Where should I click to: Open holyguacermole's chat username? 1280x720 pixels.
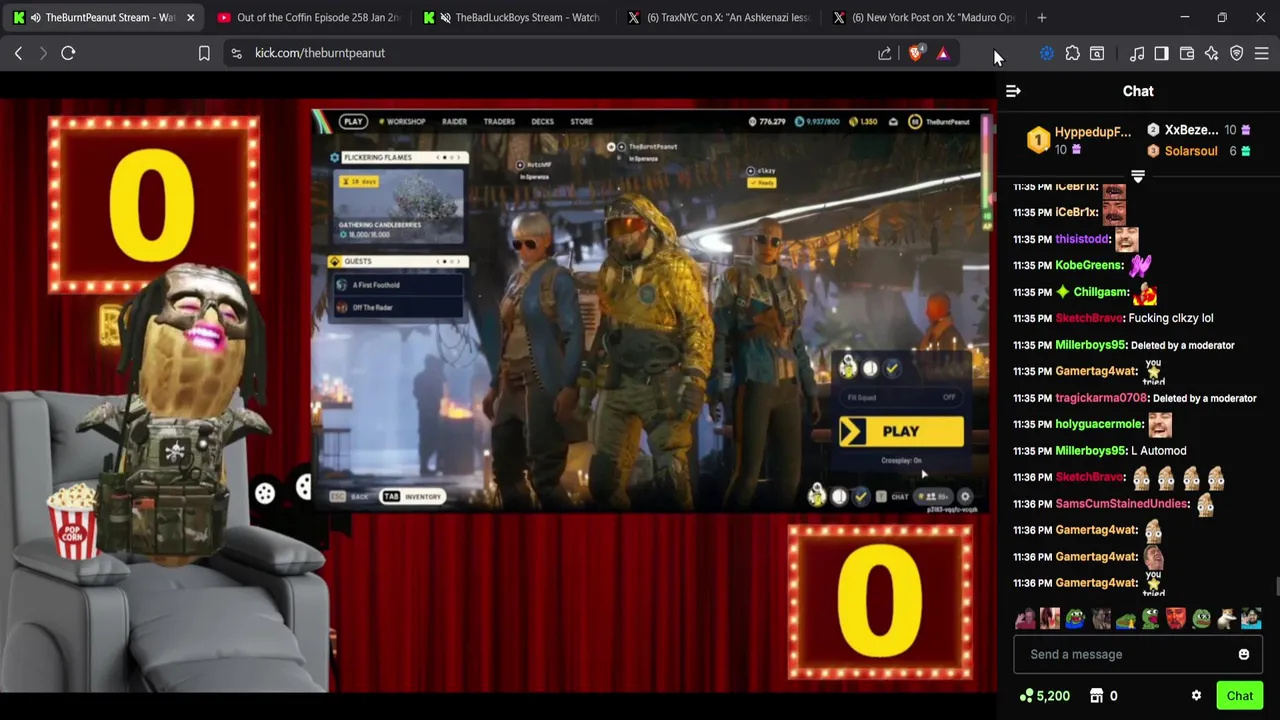[1098, 424]
